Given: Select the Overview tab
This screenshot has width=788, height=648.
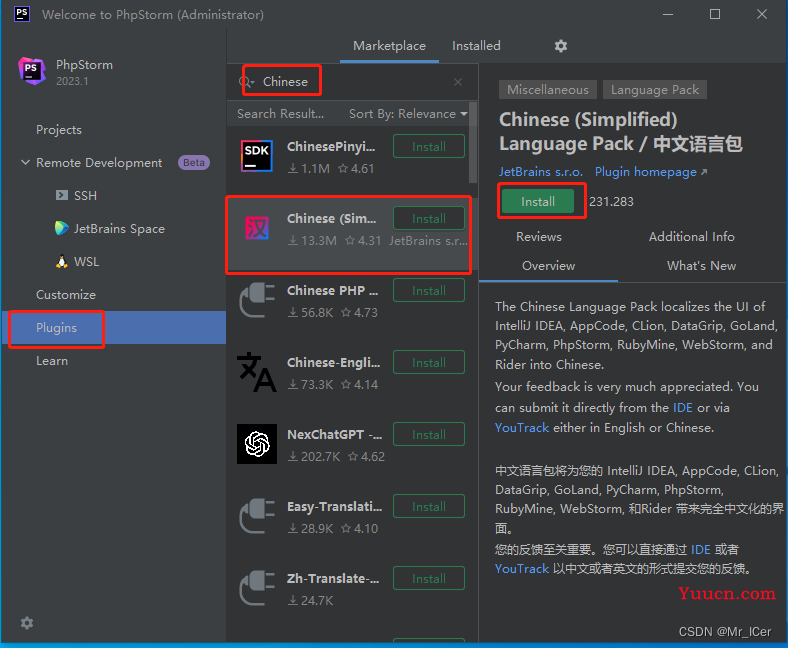Looking at the screenshot, I should [548, 265].
